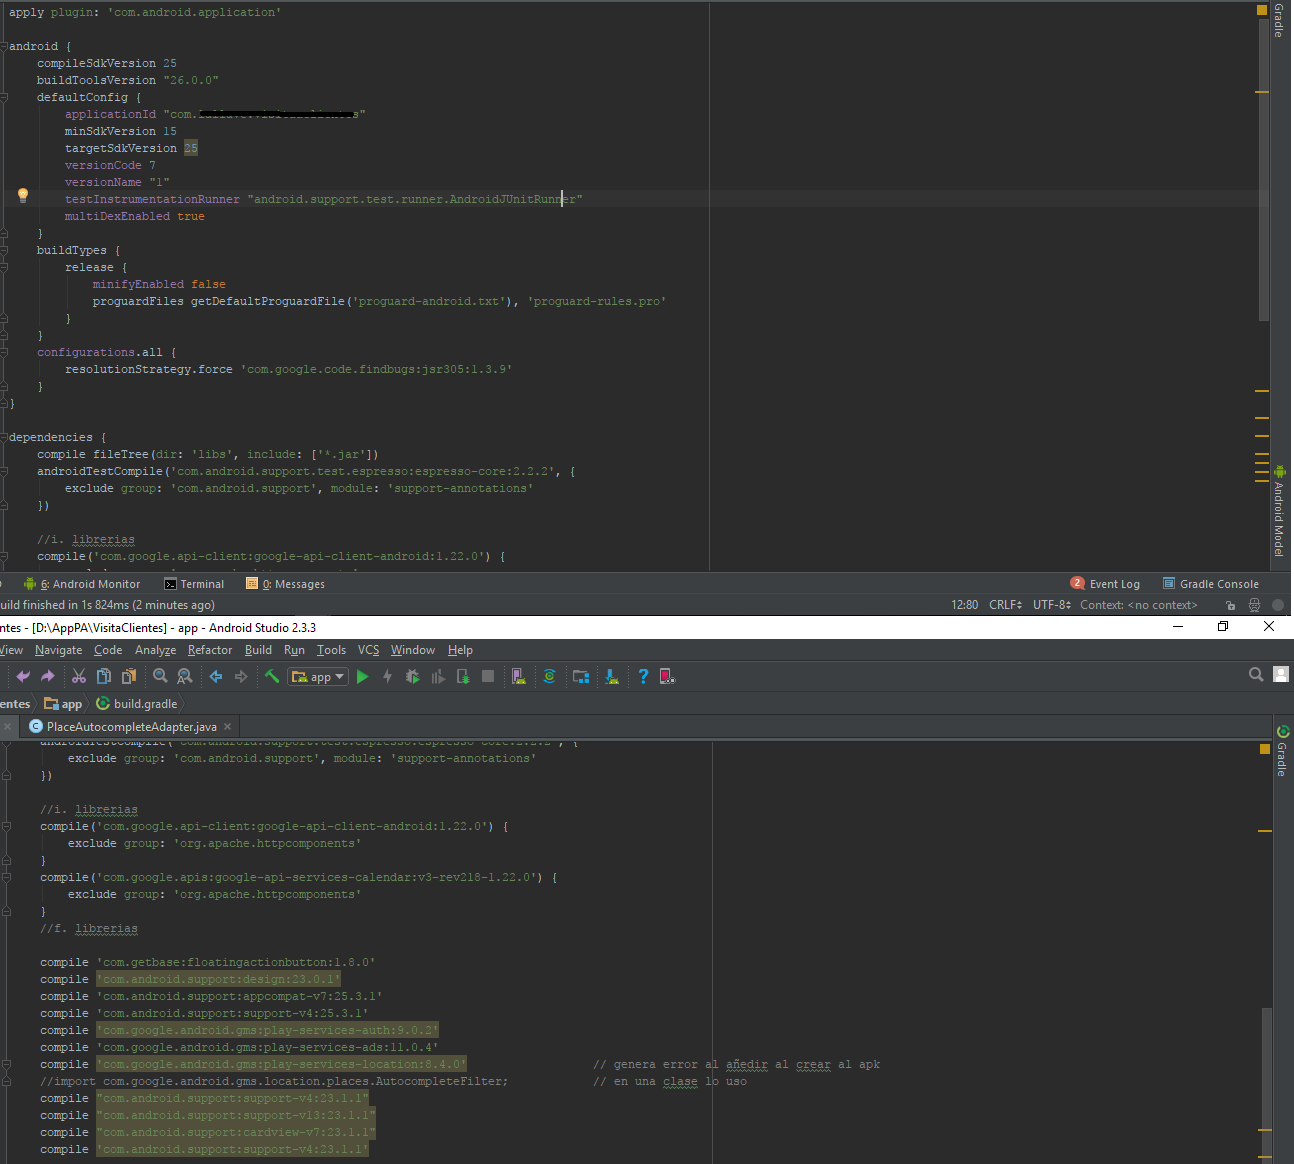
Task: Click the memory indicator circle in status bar
Action: [1278, 605]
